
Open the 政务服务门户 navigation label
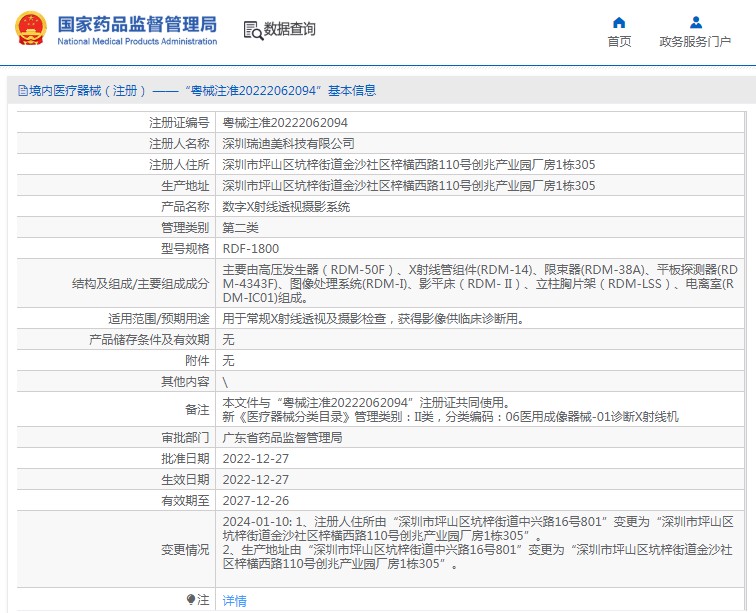coord(695,41)
